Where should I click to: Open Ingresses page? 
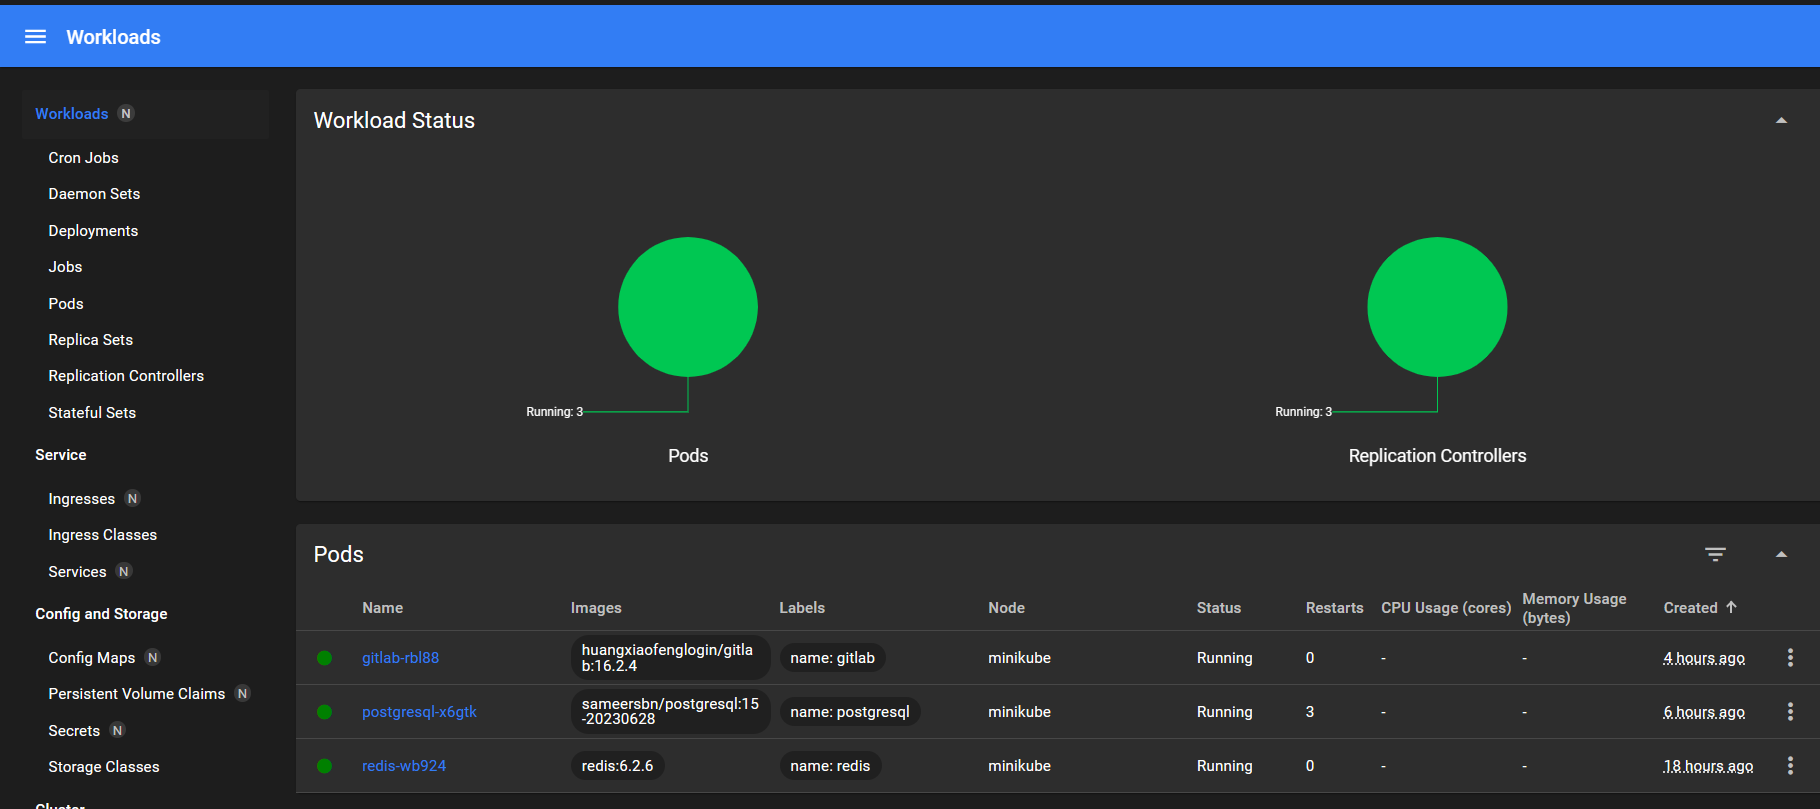point(81,499)
